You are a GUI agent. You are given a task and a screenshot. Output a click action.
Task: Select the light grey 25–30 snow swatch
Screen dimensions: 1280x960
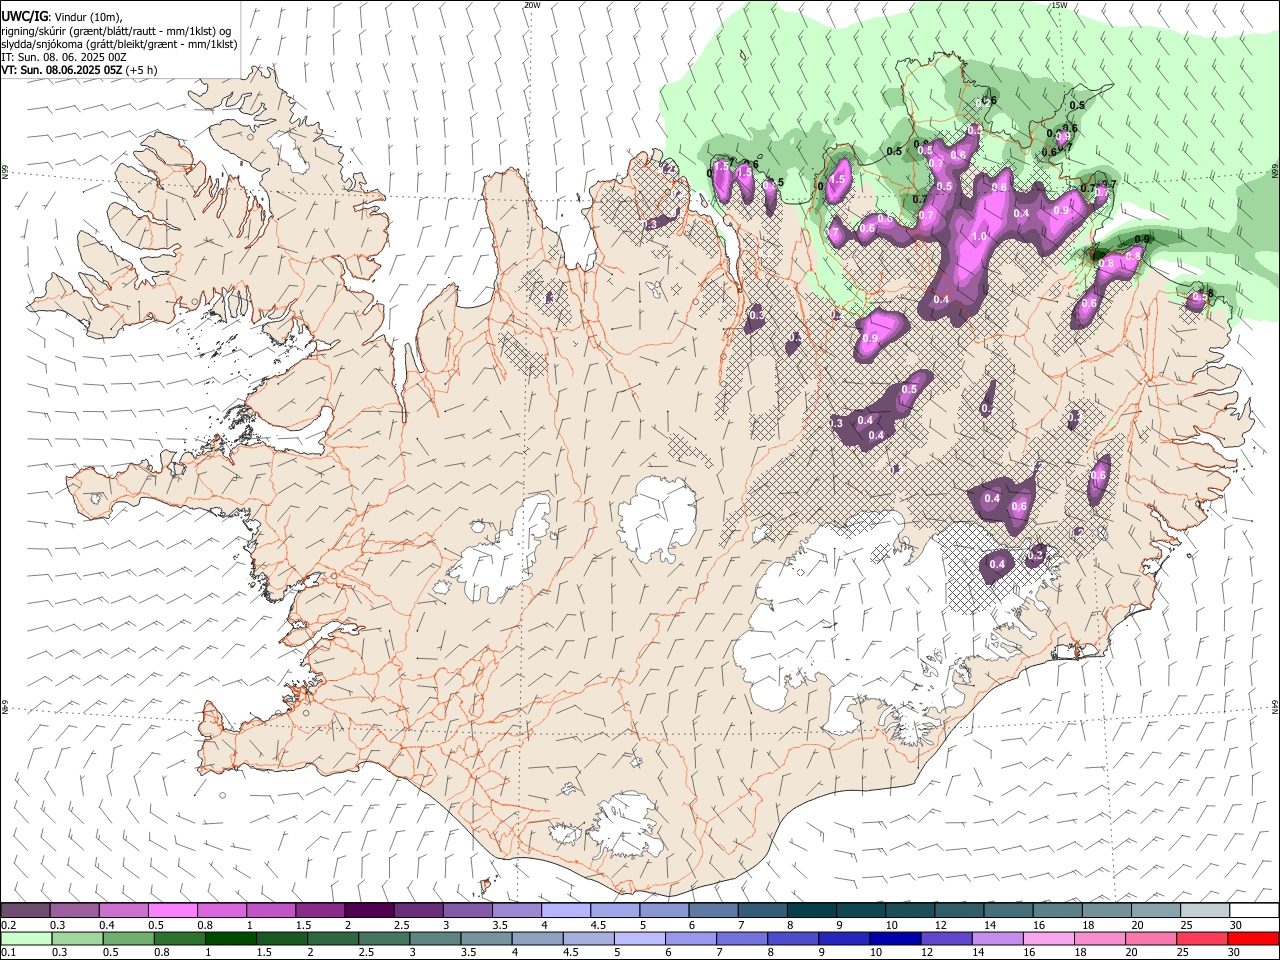click(1205, 911)
